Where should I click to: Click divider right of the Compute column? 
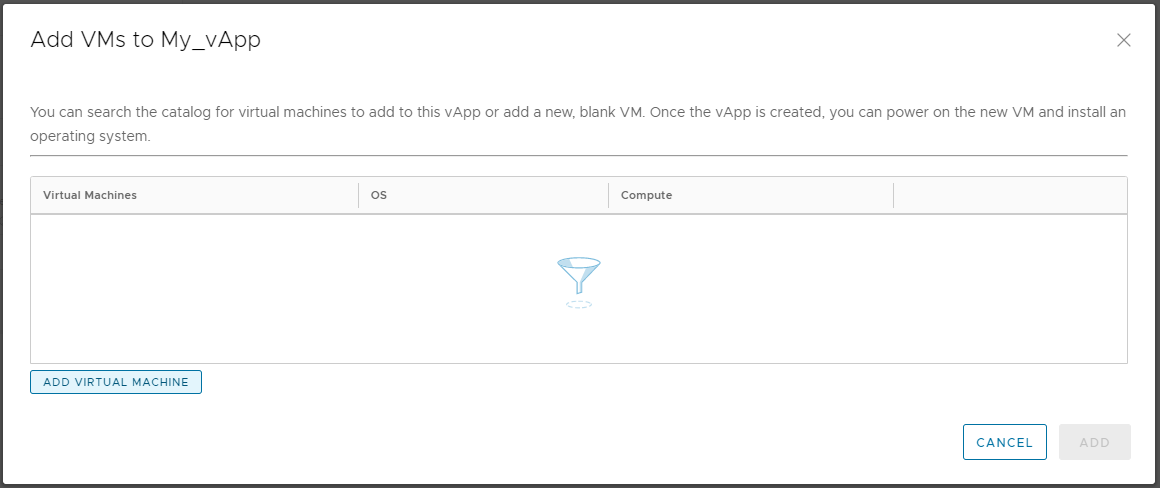coord(894,195)
